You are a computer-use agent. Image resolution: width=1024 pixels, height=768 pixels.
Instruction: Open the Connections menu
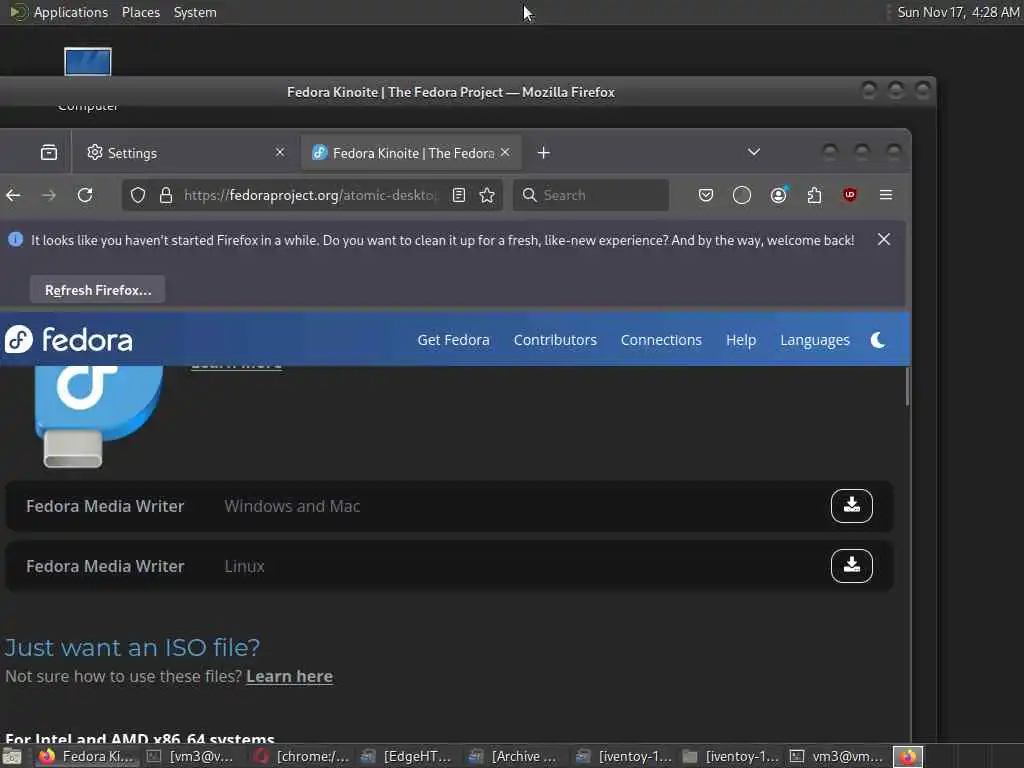(x=661, y=340)
